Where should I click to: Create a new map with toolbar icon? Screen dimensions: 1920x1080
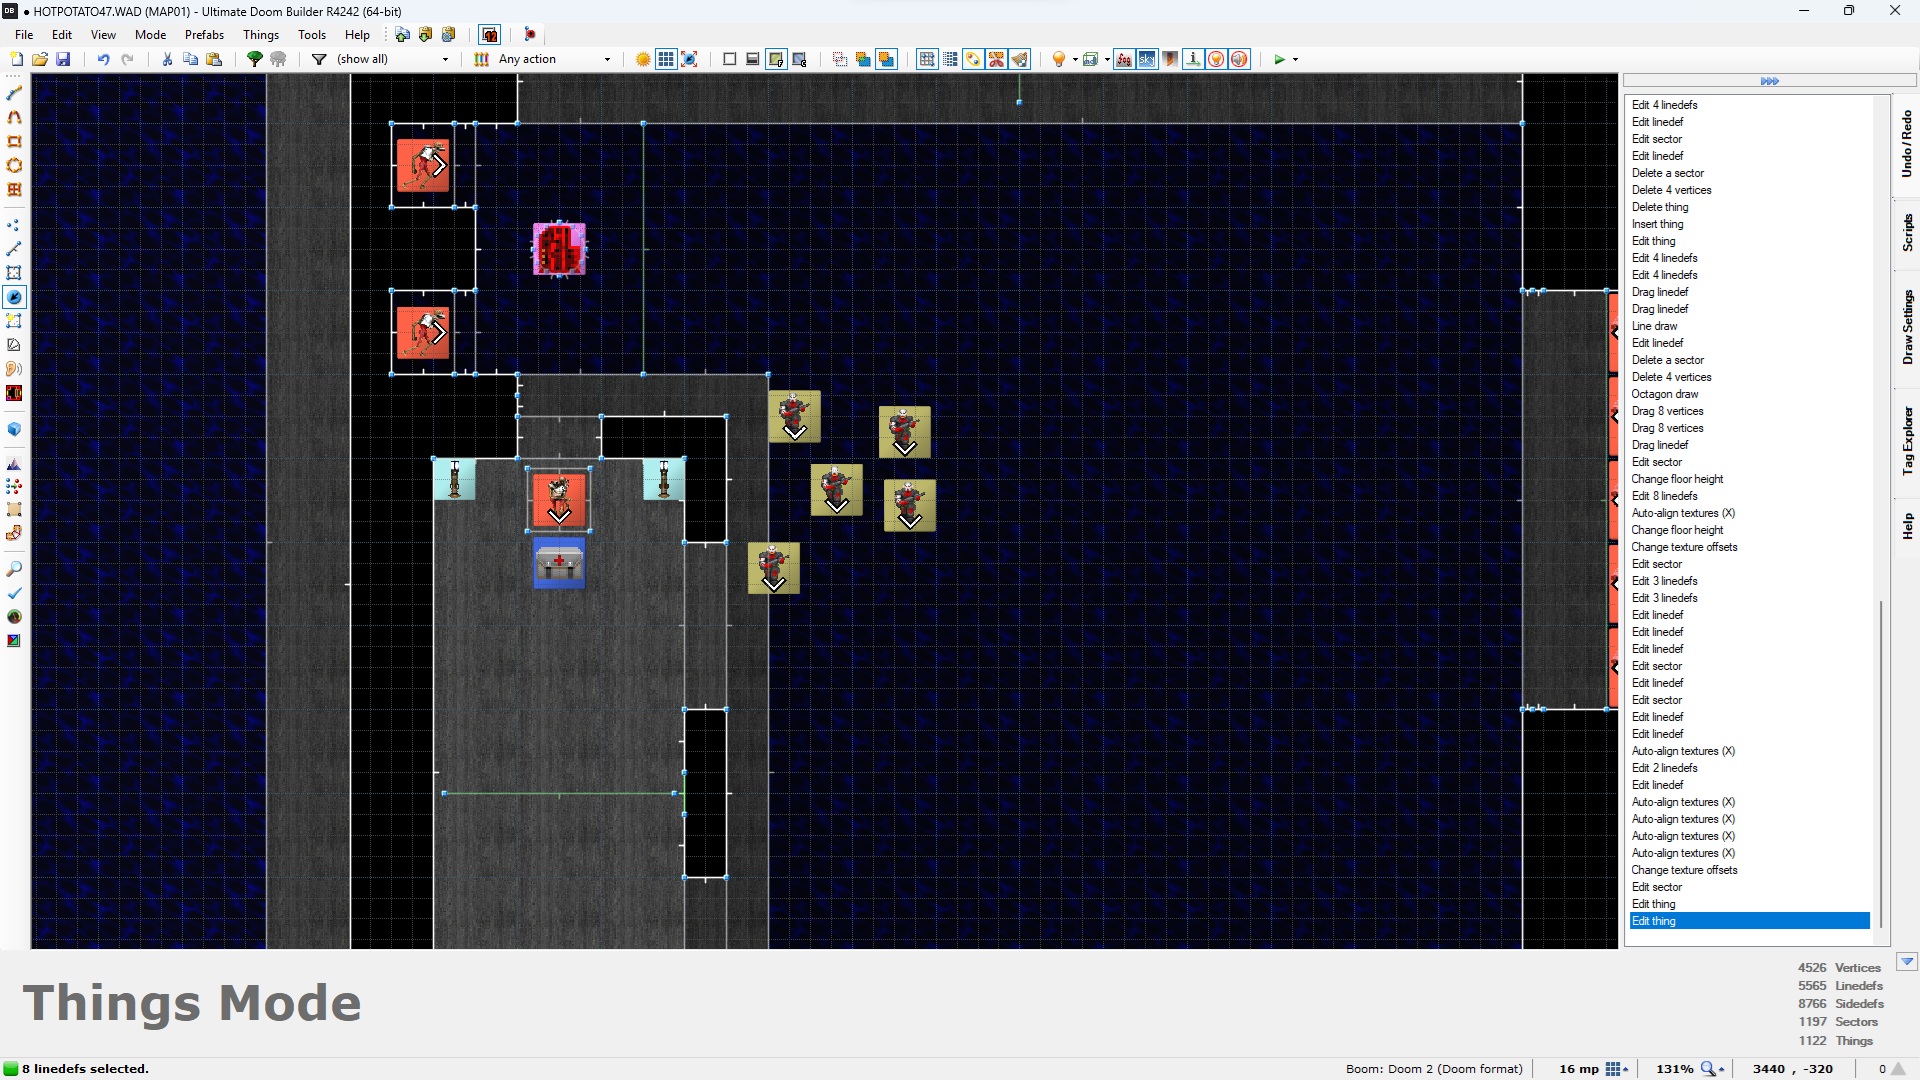pos(16,60)
